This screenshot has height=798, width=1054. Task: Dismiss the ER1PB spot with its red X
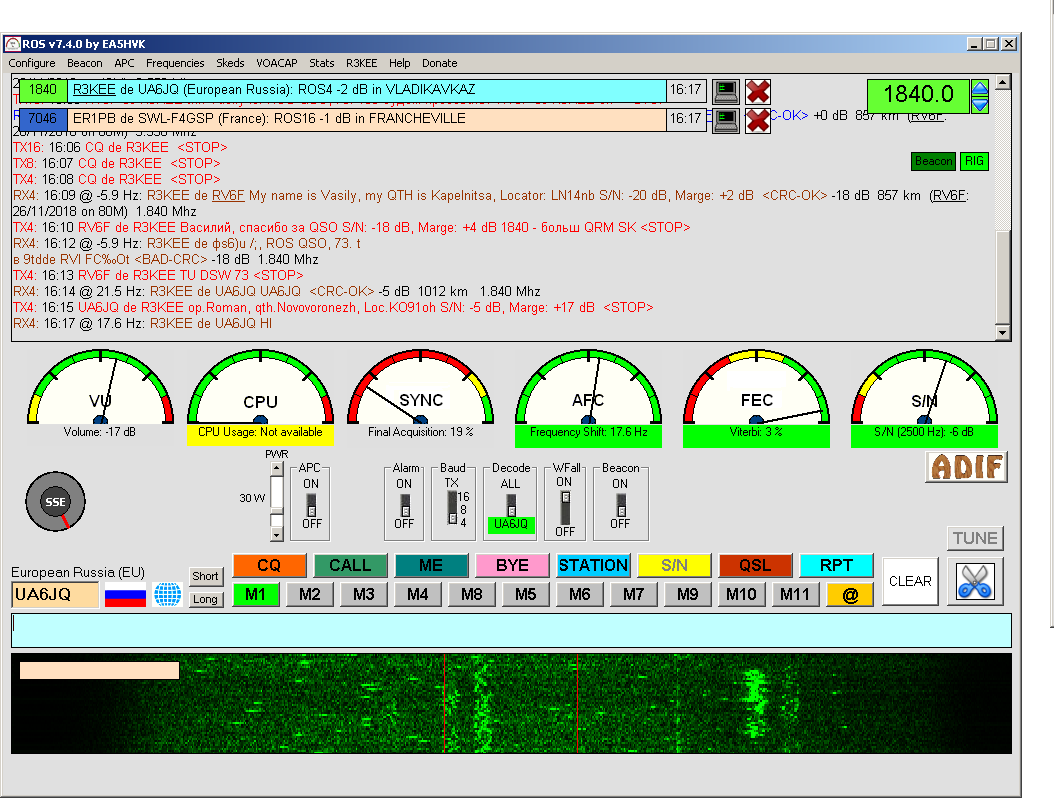(758, 120)
